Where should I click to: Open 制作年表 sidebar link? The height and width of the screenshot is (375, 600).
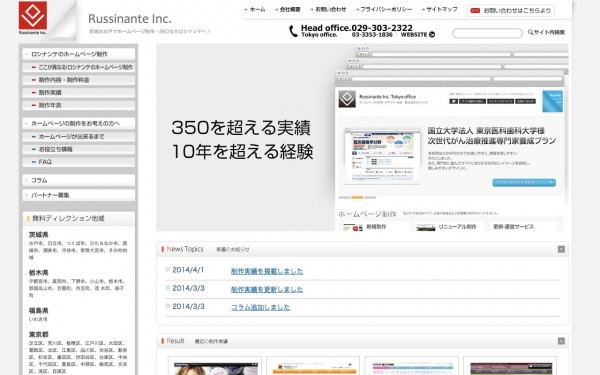click(79, 105)
